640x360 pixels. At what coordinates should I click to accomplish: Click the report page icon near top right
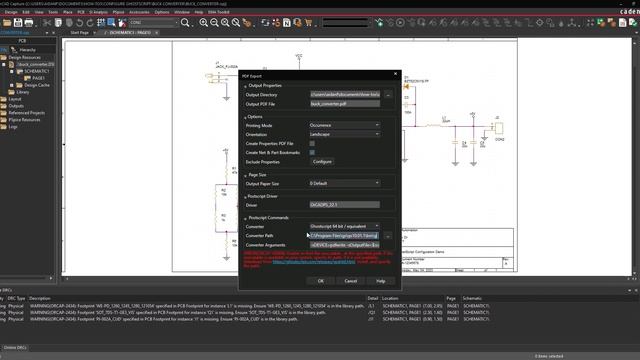point(622,22)
